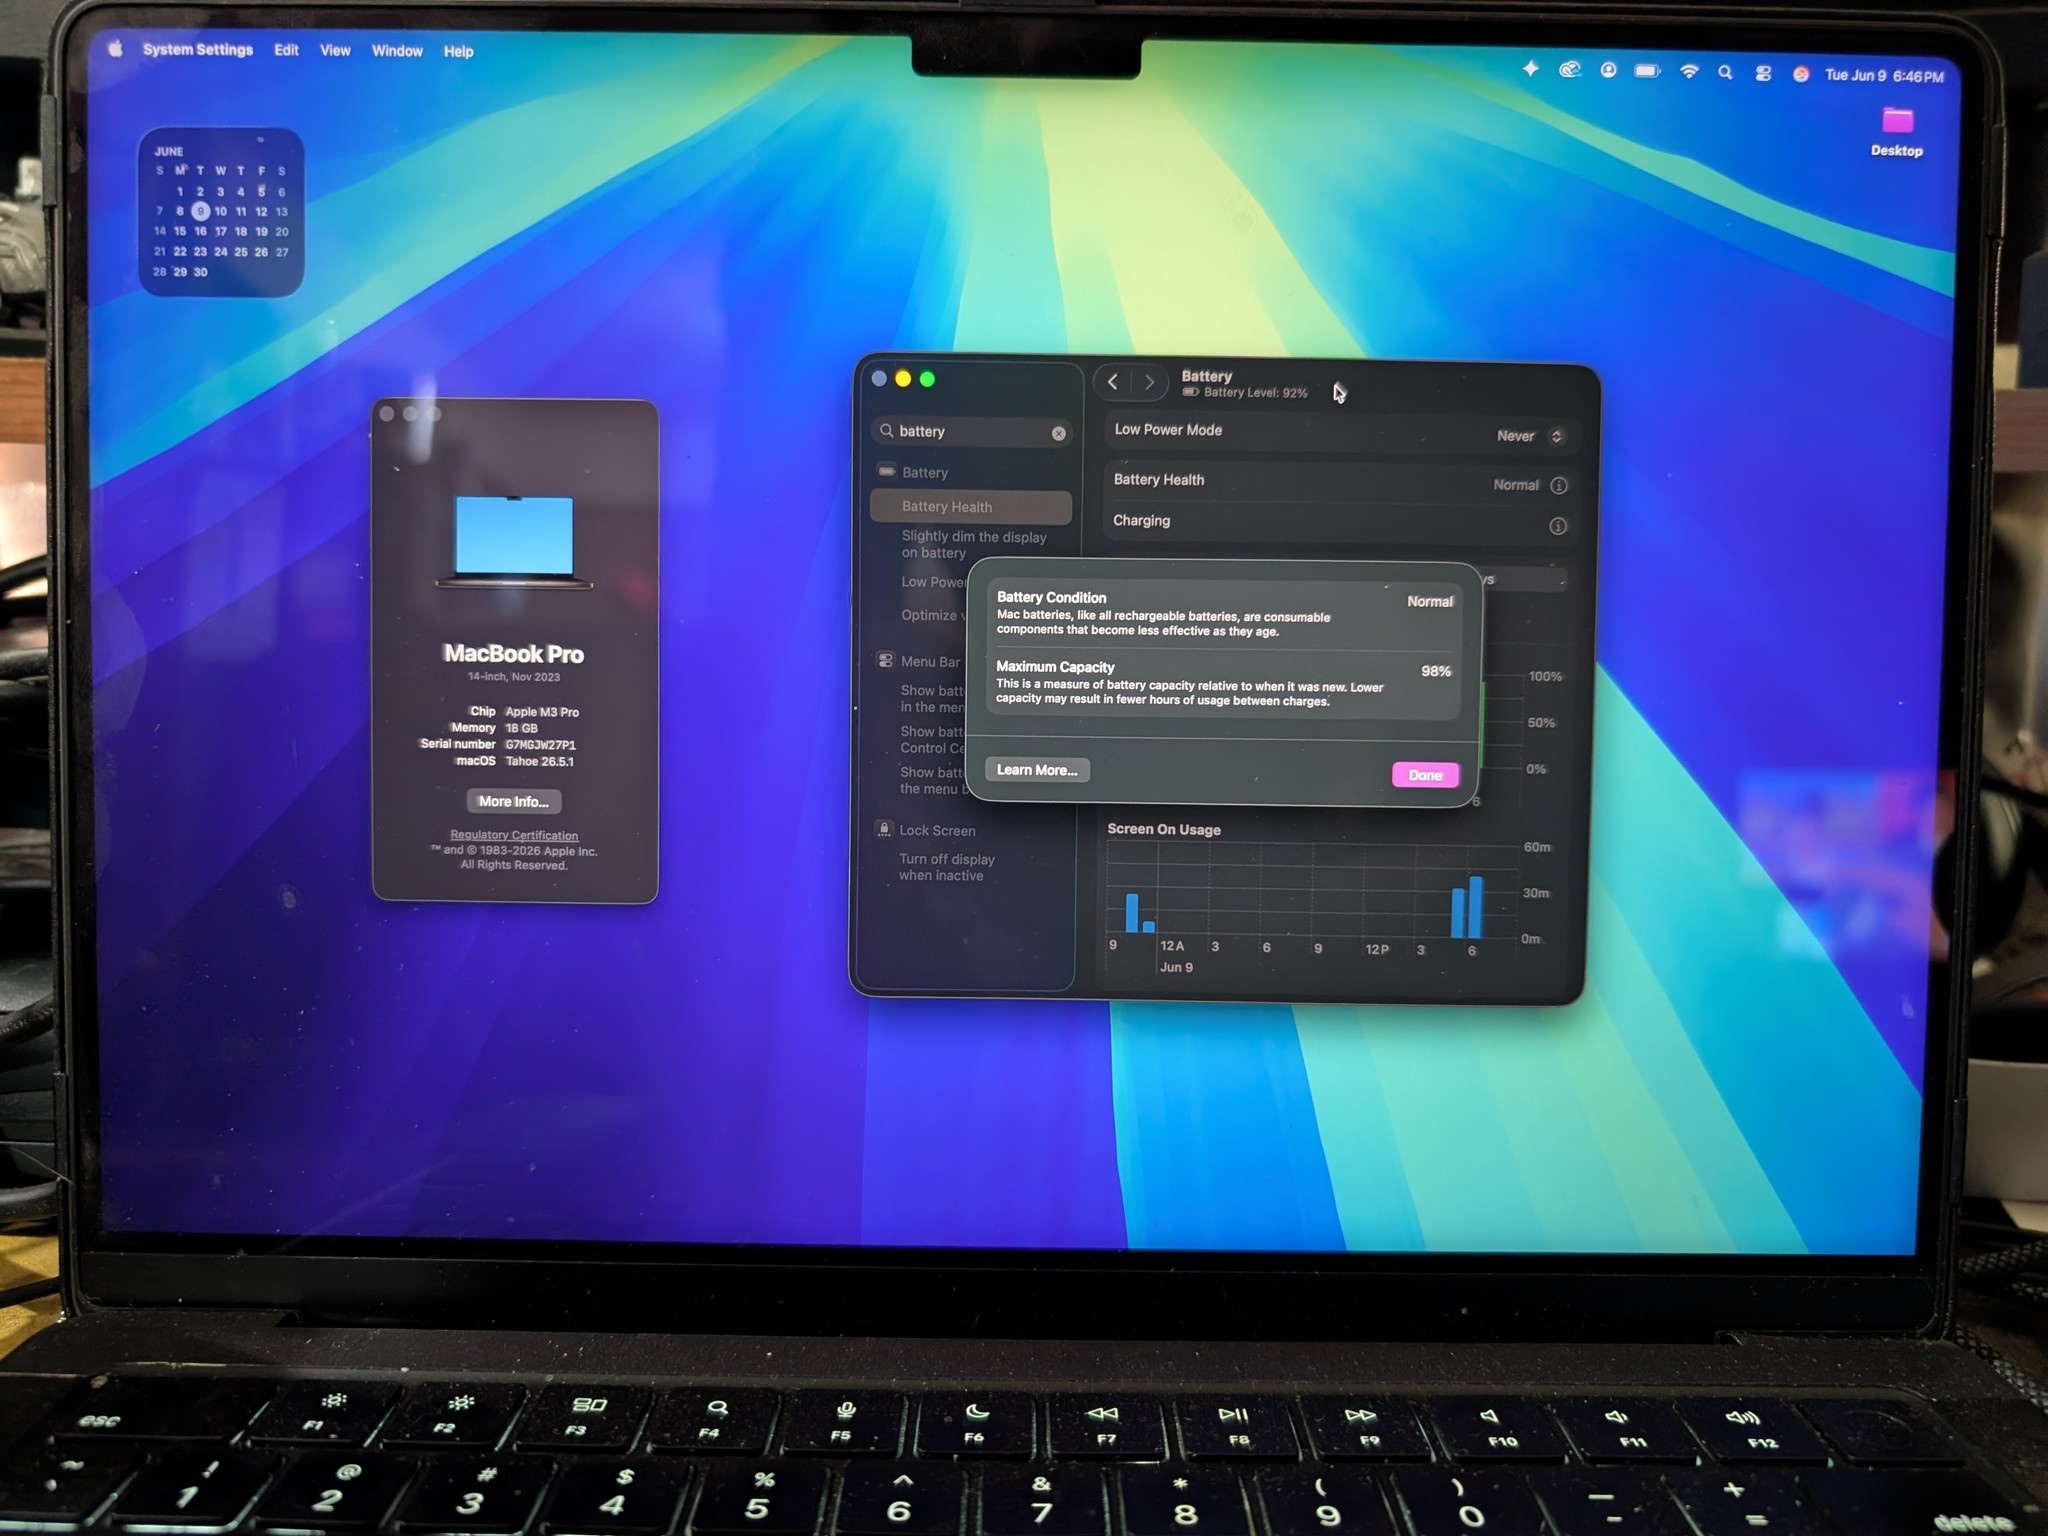The image size is (2048, 1536).
Task: Click the menu bar icon beside Menu Bar
Action: coord(885,660)
